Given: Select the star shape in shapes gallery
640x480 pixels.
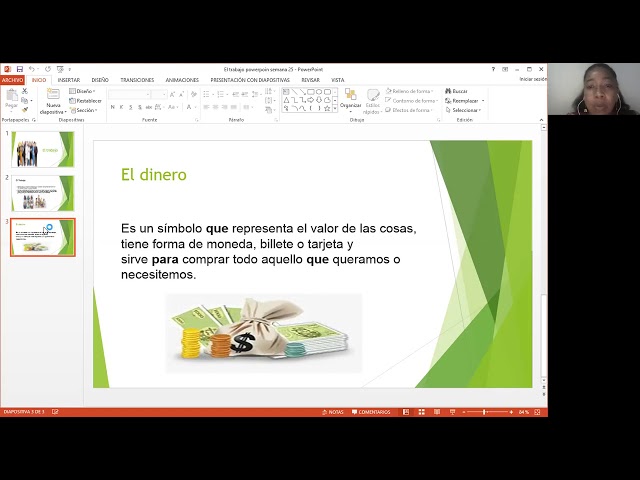Looking at the screenshot, I should 327,108.
